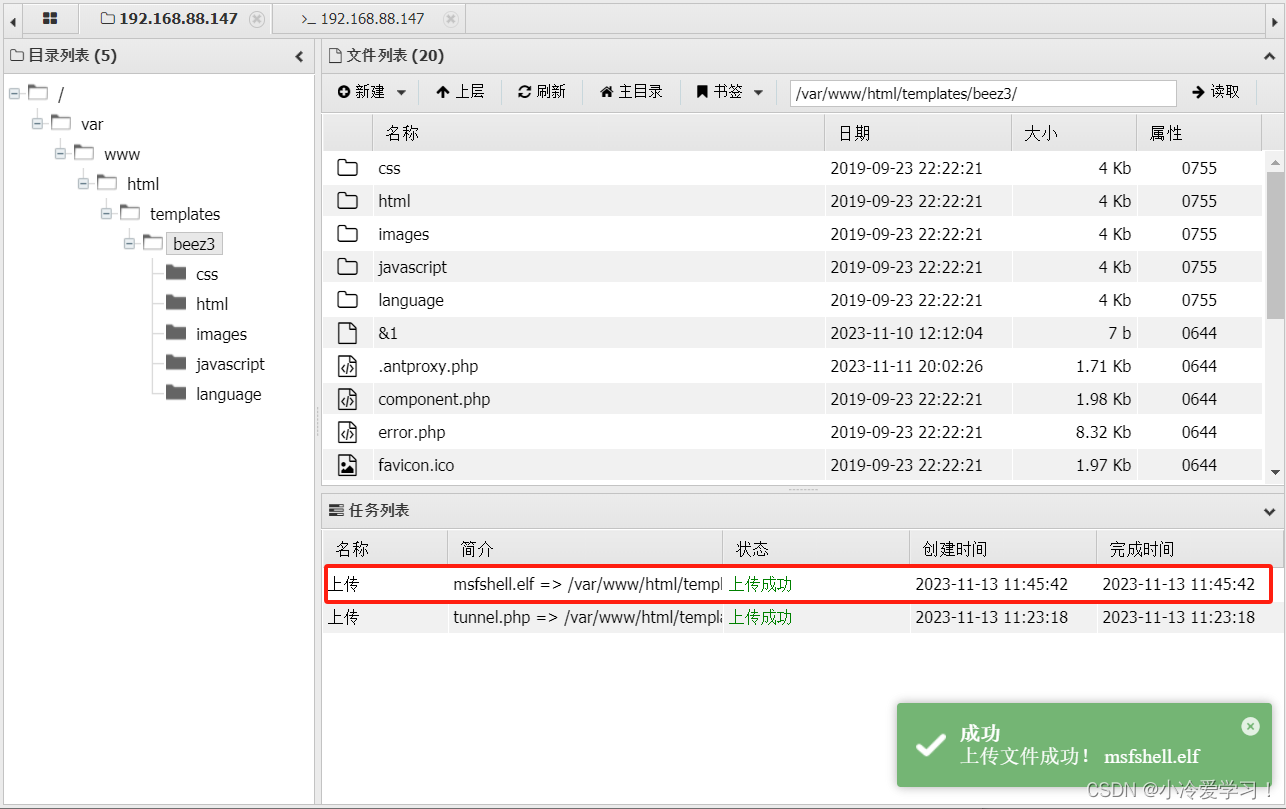Collapse the root / tree node
1286x809 pixels.
coord(14,93)
